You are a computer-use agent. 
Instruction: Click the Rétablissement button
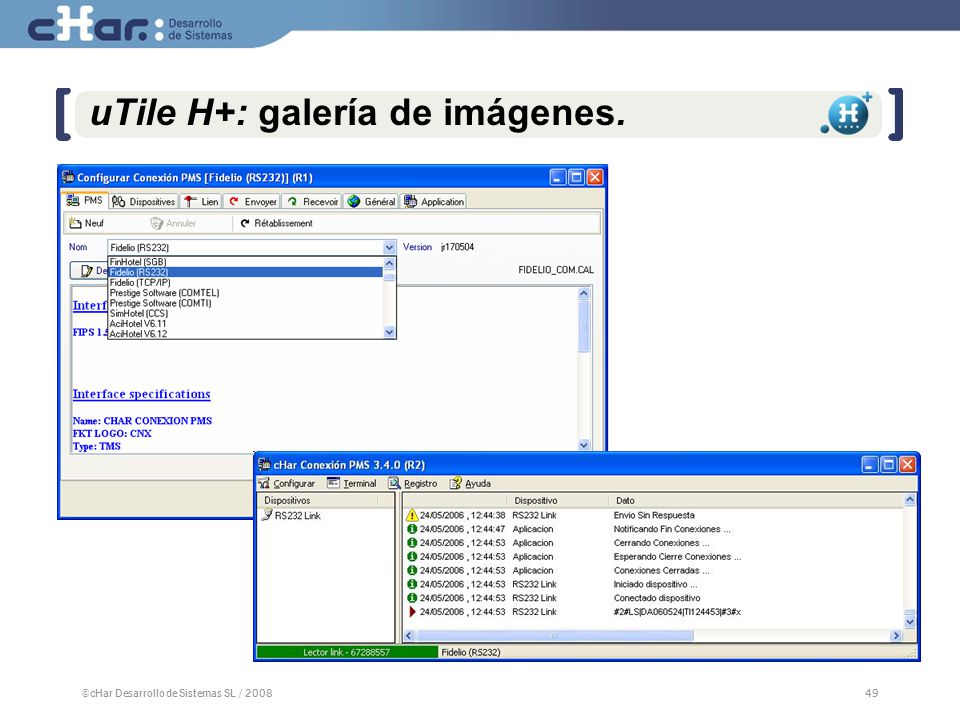(276, 223)
